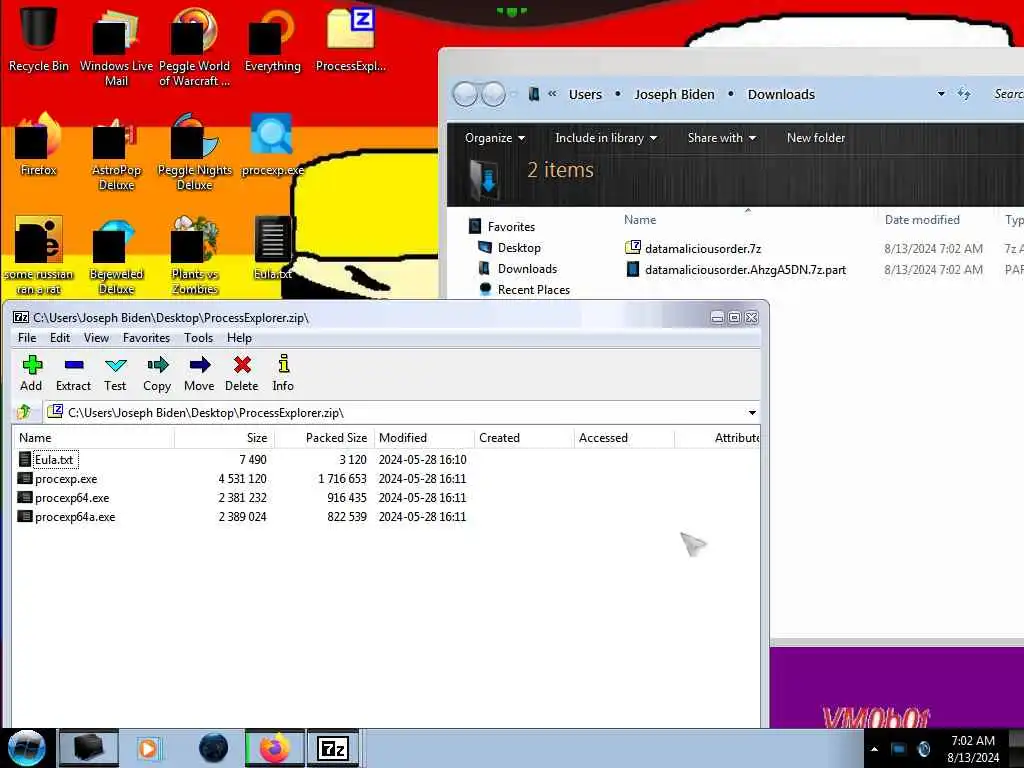Click the Extract toolbar icon
This screenshot has width=1024, height=768.
[x=73, y=373]
